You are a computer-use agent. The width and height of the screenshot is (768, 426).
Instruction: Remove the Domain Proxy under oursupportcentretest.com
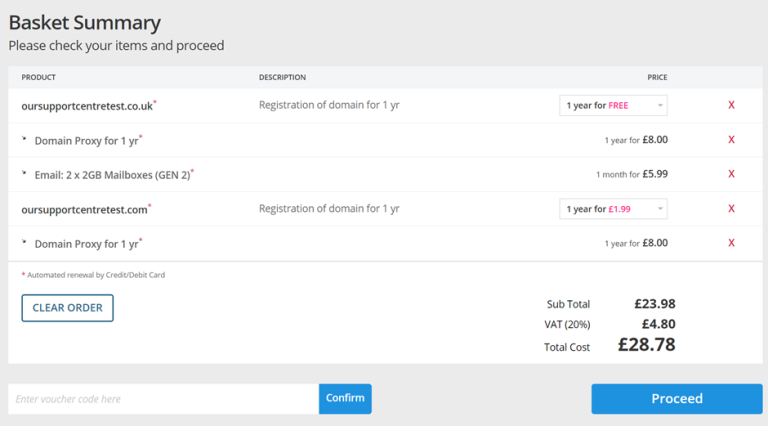tap(731, 243)
